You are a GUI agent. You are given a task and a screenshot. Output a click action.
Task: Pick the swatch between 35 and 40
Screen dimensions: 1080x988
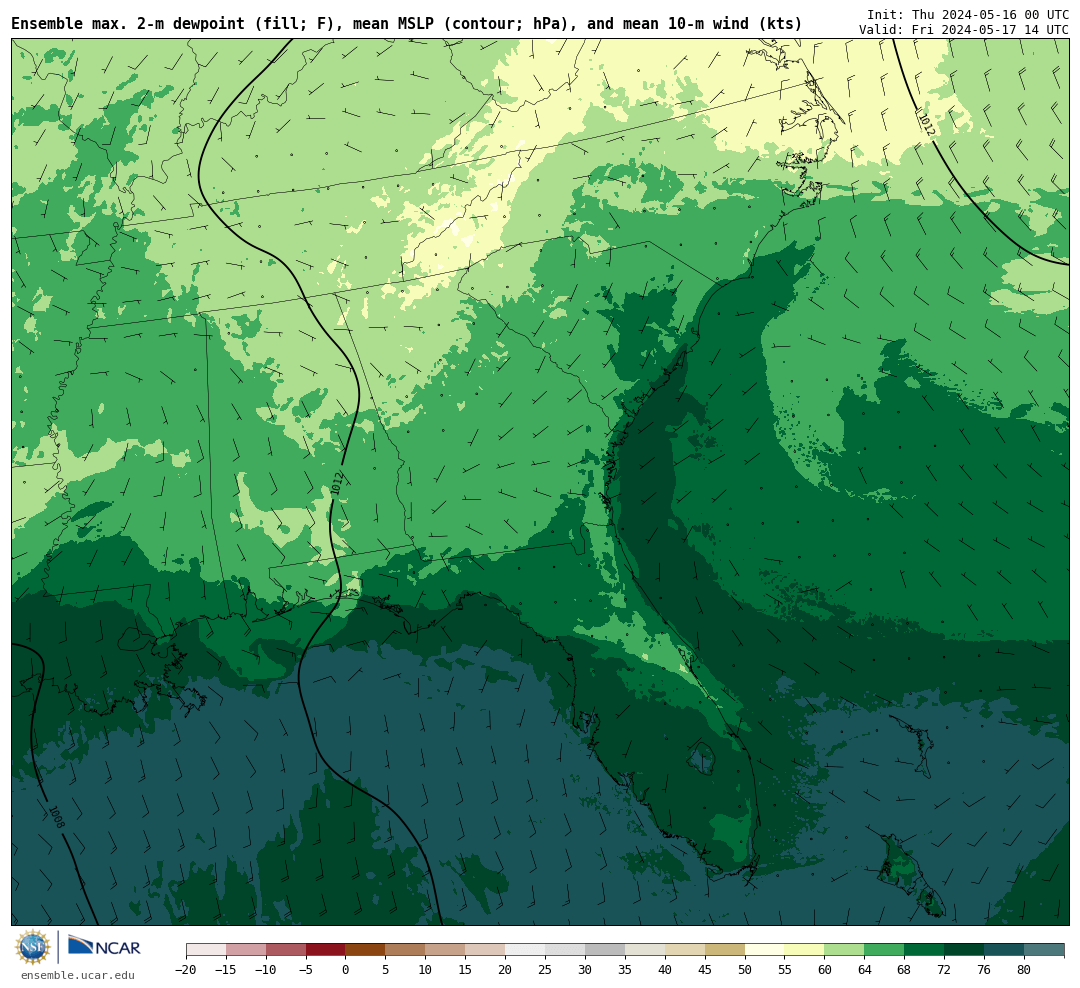(x=645, y=950)
